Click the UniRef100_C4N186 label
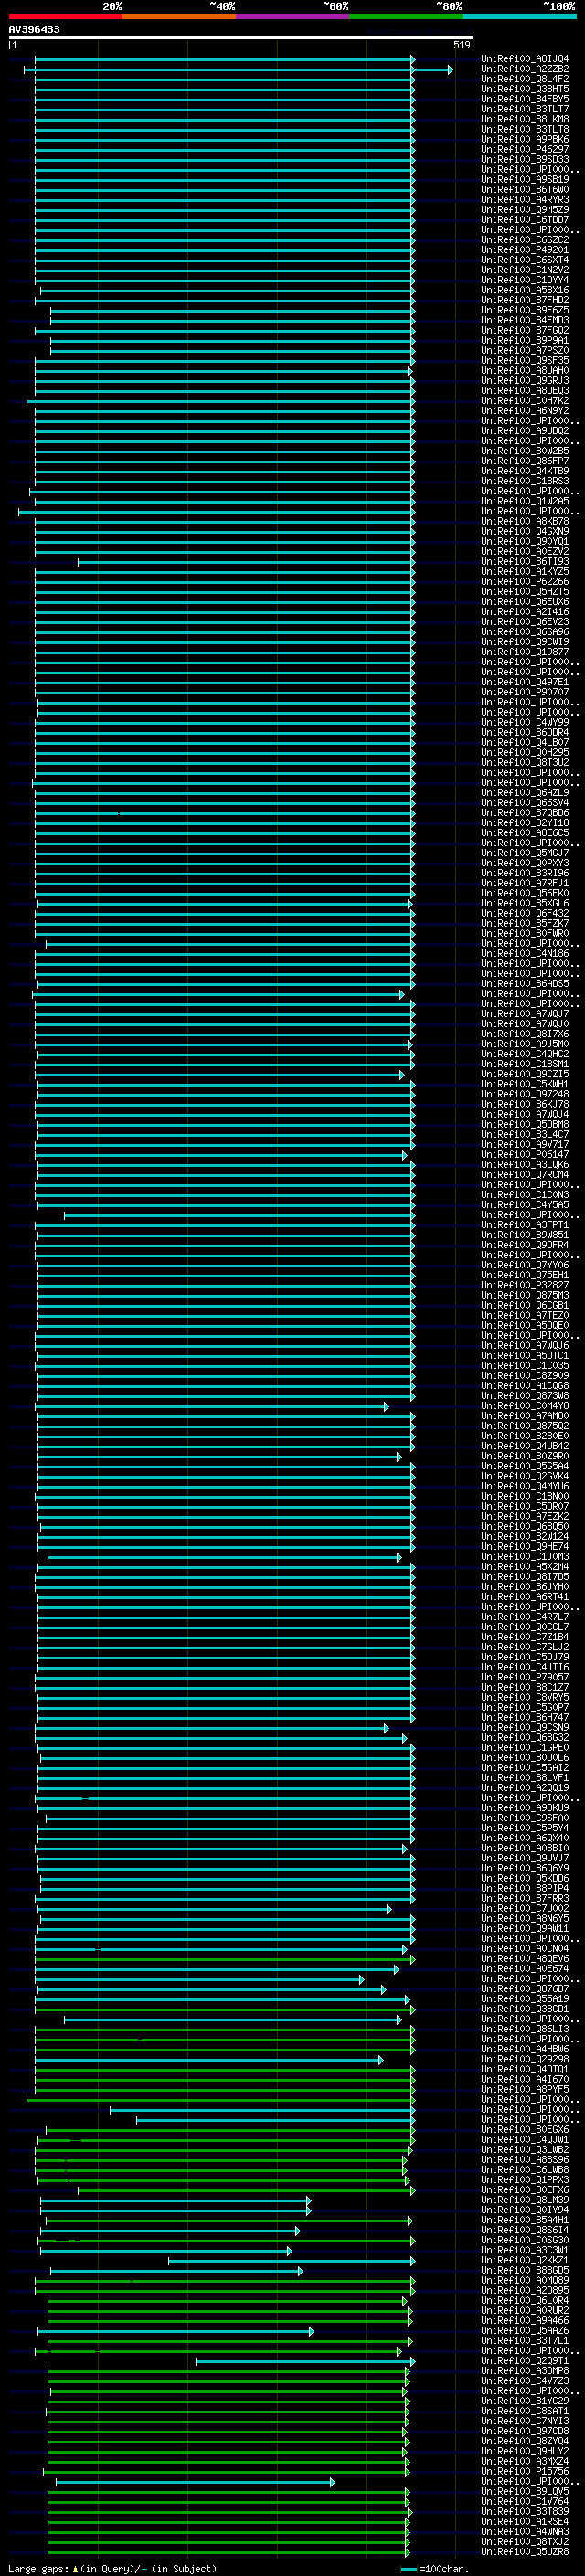585x2576 pixels. click(525, 954)
